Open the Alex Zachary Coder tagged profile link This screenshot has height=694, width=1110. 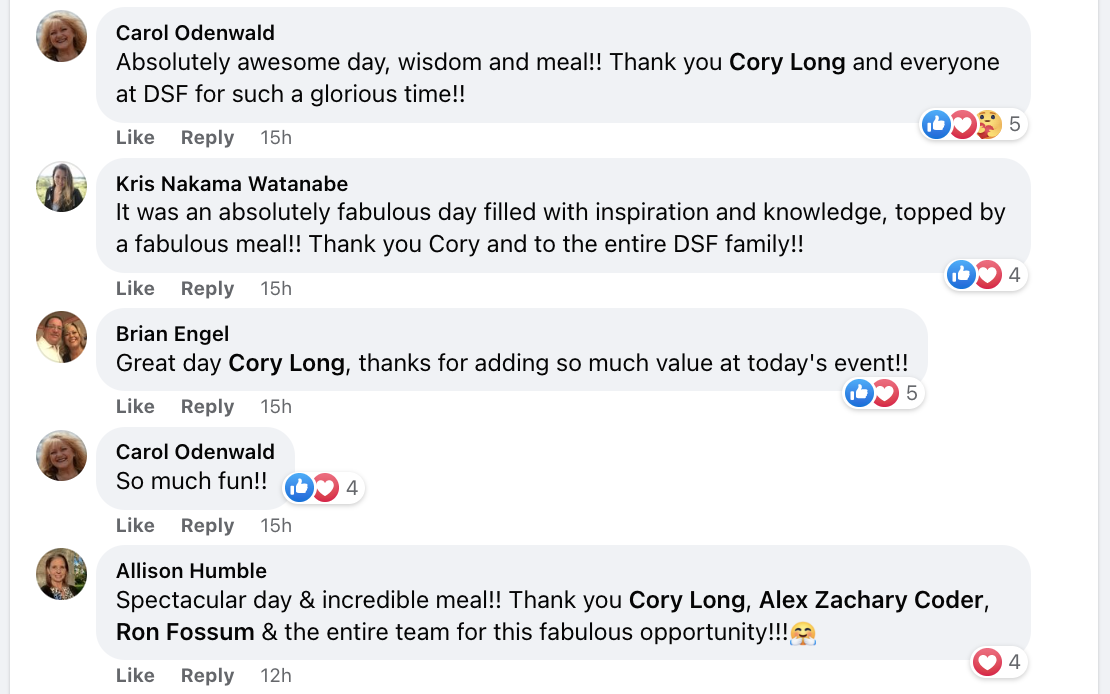(x=871, y=600)
